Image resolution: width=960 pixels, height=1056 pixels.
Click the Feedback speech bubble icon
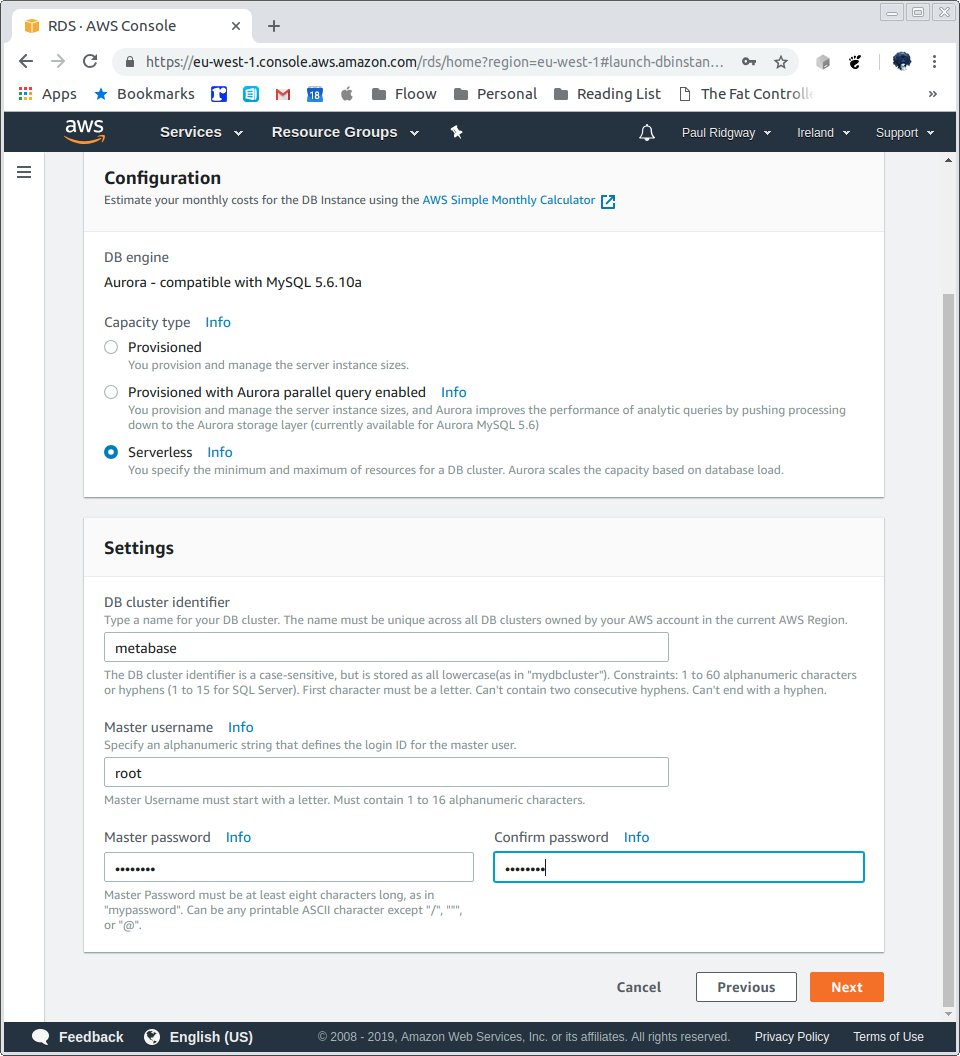pyautogui.click(x=40, y=1037)
